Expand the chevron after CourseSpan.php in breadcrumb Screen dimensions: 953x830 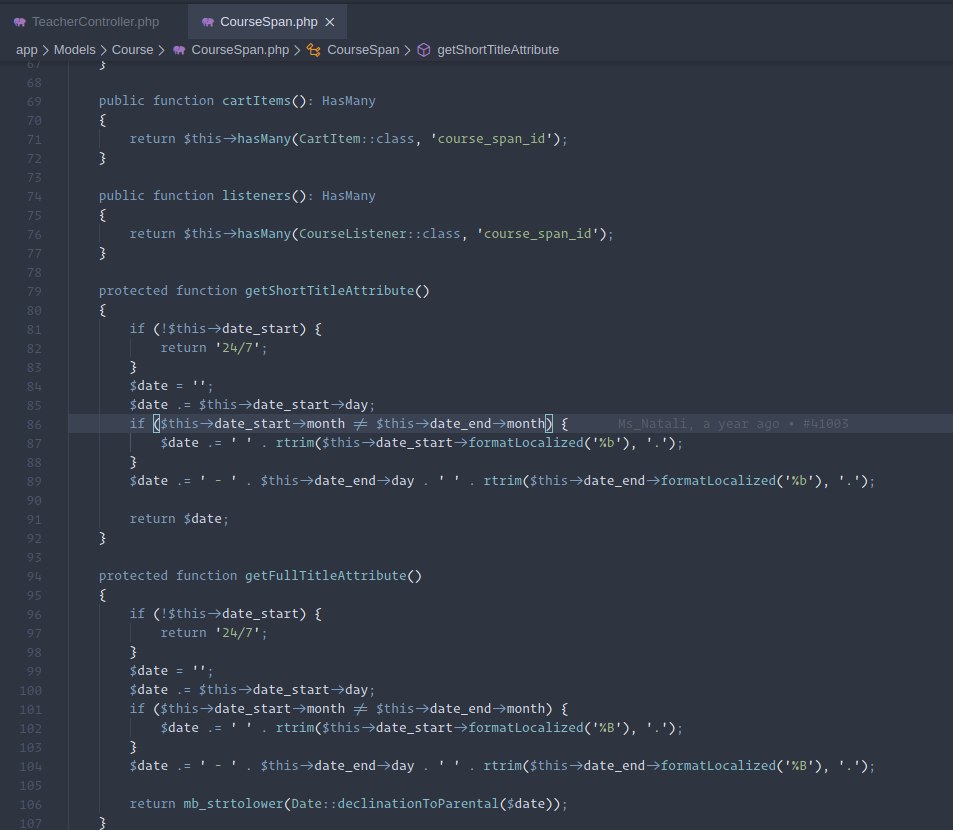pyautogui.click(x=297, y=50)
